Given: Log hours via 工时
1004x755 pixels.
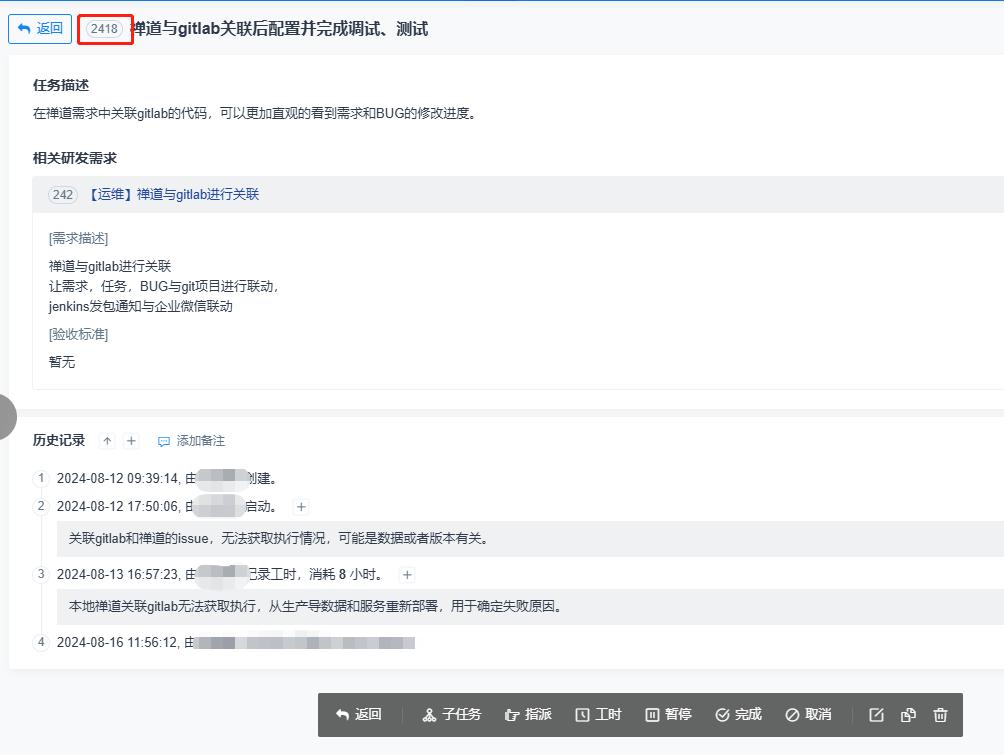Looking at the screenshot, I should click(598, 715).
